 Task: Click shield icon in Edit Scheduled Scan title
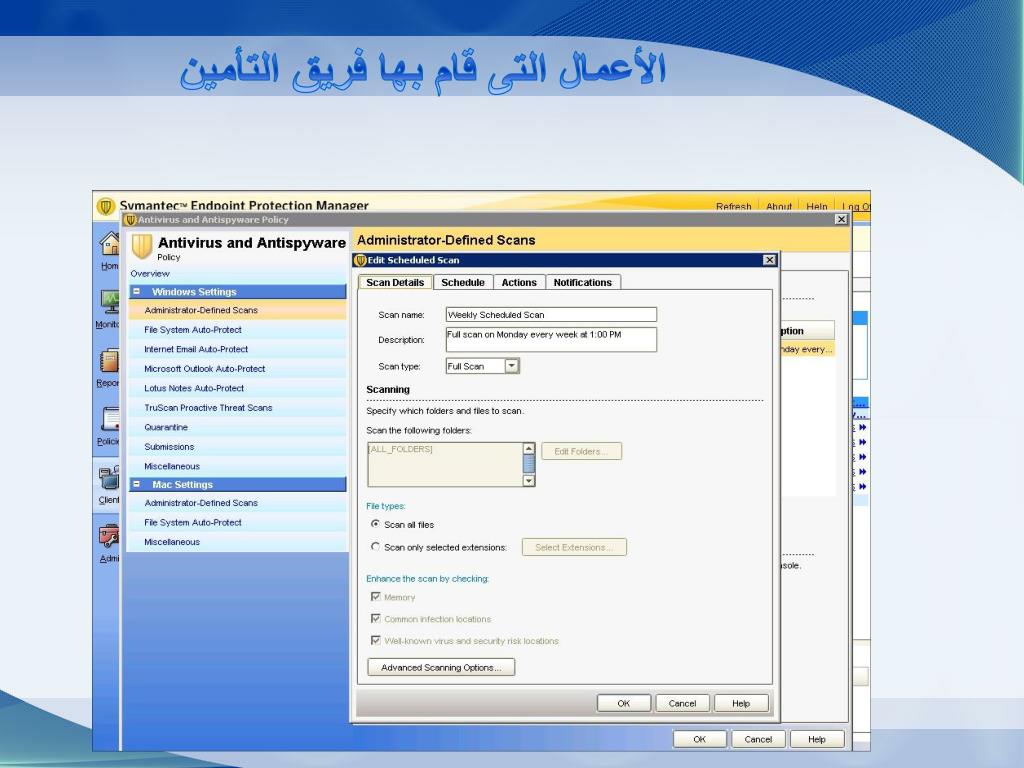[x=360, y=260]
